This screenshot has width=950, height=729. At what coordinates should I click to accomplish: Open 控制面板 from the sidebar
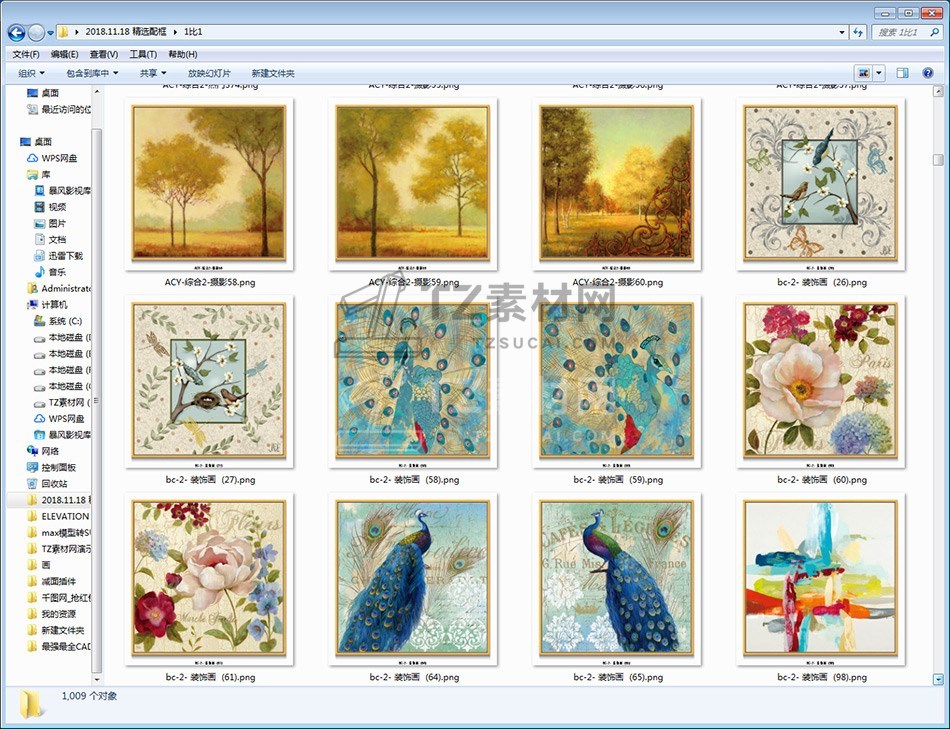tap(51, 468)
